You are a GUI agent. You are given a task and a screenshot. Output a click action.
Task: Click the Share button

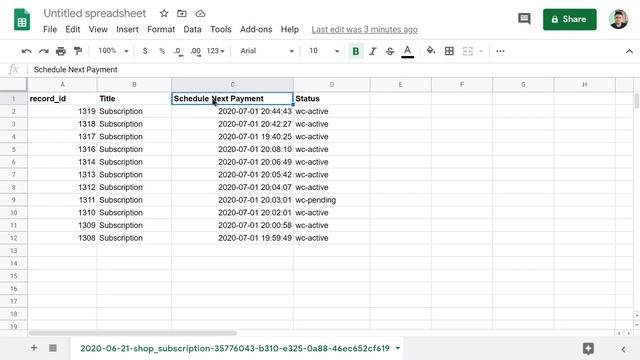[569, 19]
